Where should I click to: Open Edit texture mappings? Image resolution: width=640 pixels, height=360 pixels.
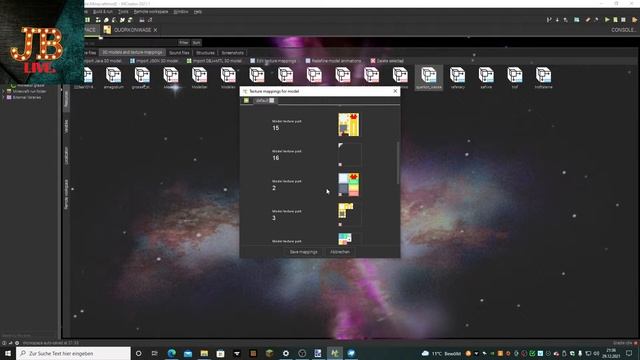pos(273,61)
